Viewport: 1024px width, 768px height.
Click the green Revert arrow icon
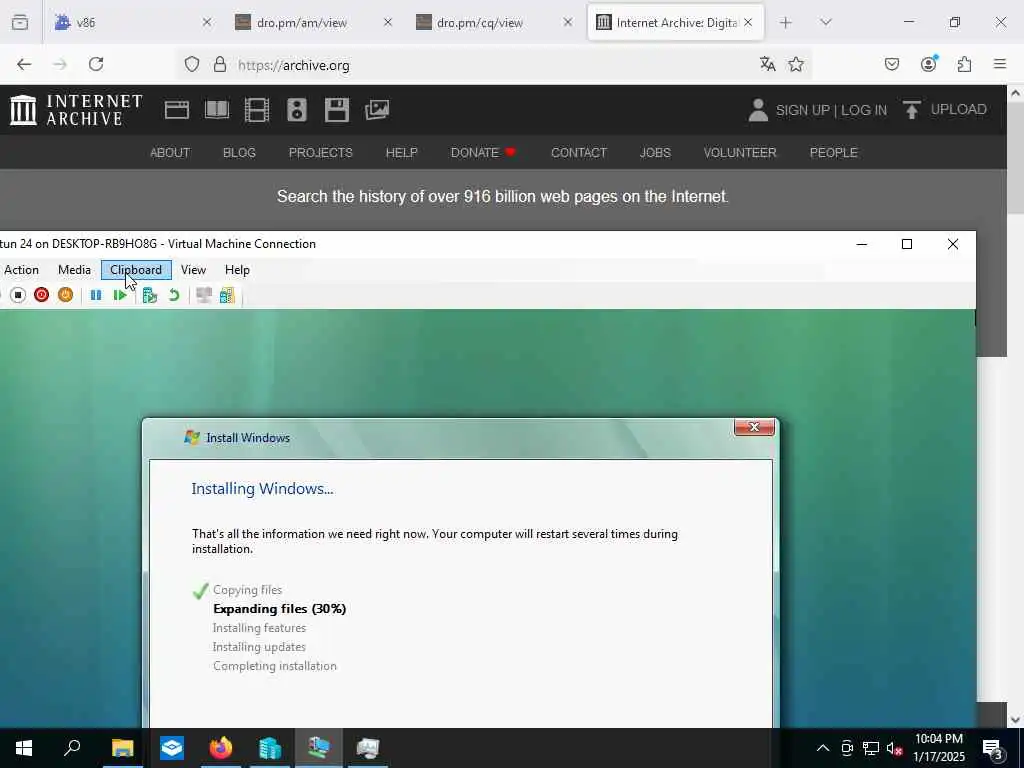click(x=174, y=295)
